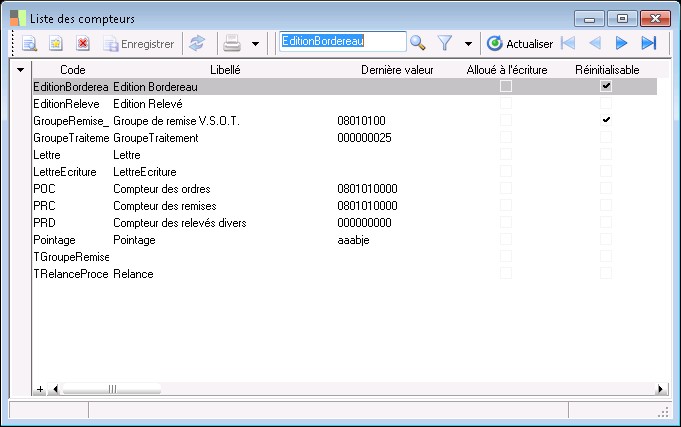Click the Compteur des remises label
This screenshot has width=681, height=427.
click(165, 206)
